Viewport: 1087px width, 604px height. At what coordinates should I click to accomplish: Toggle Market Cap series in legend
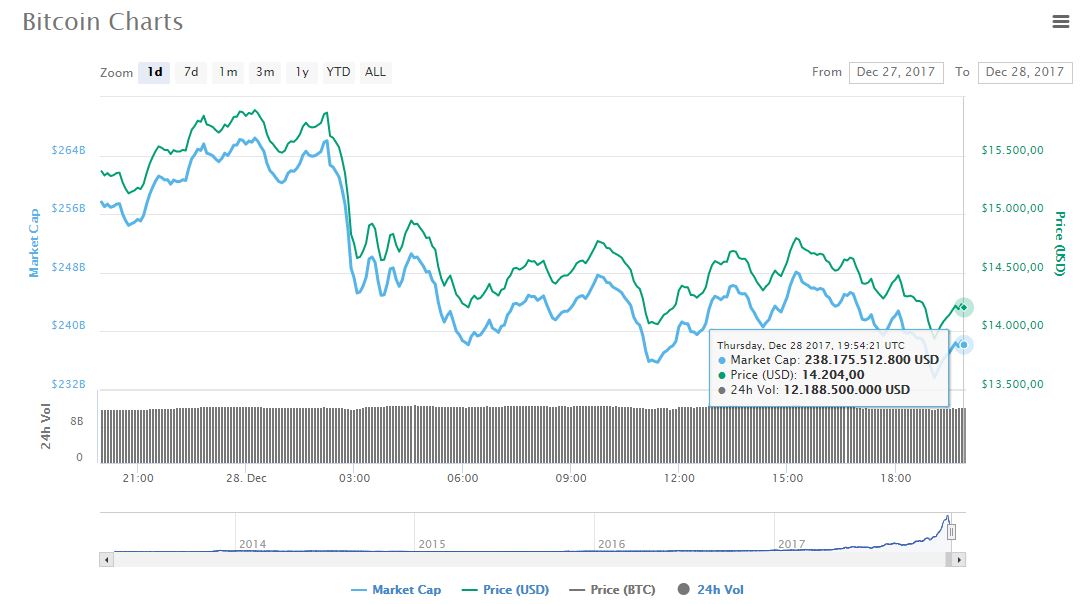396,589
